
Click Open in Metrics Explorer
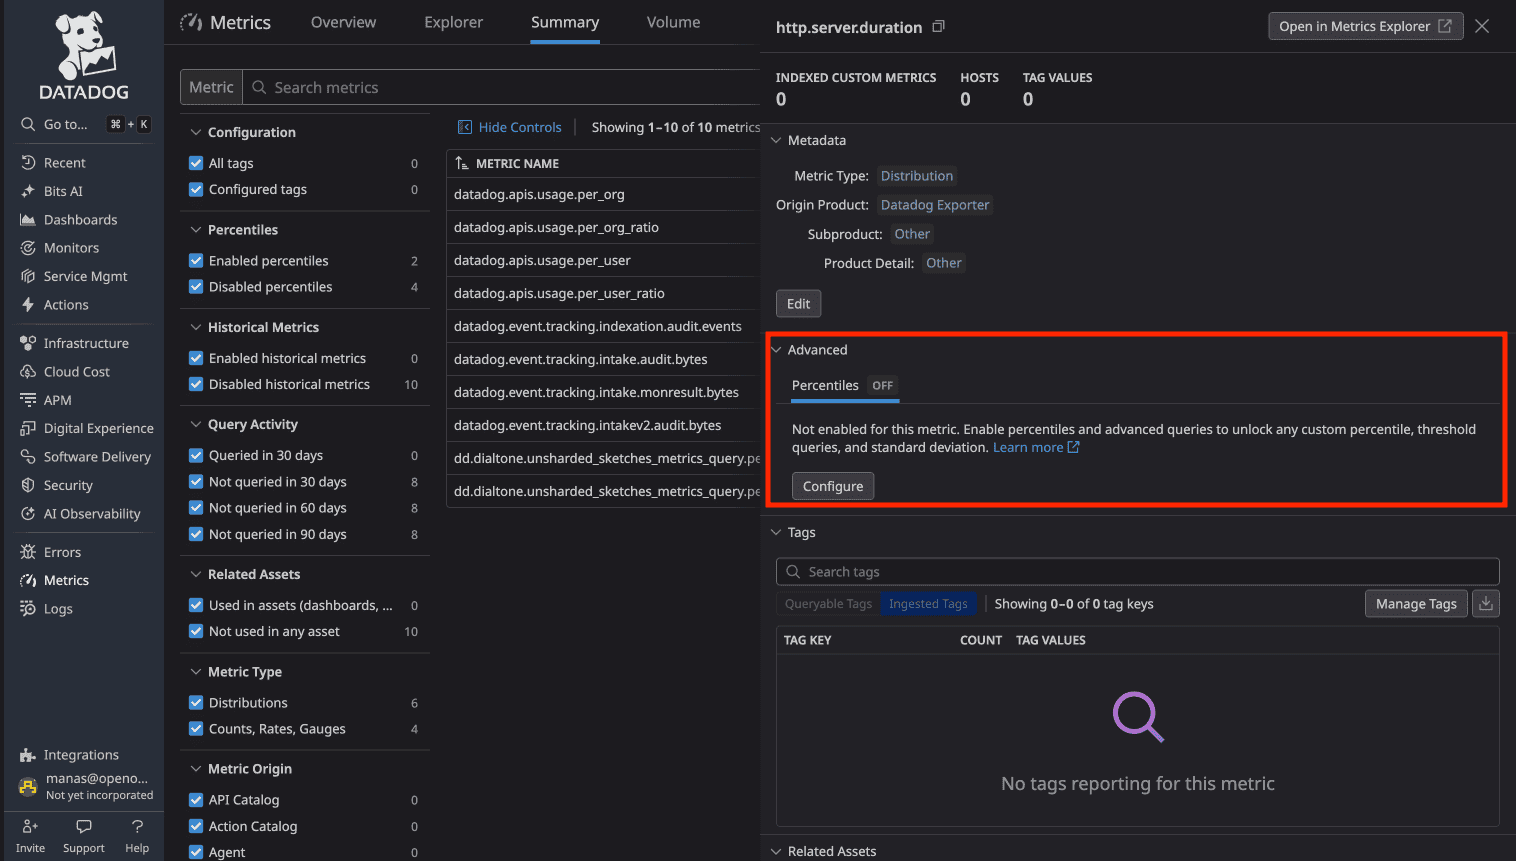pos(1365,26)
